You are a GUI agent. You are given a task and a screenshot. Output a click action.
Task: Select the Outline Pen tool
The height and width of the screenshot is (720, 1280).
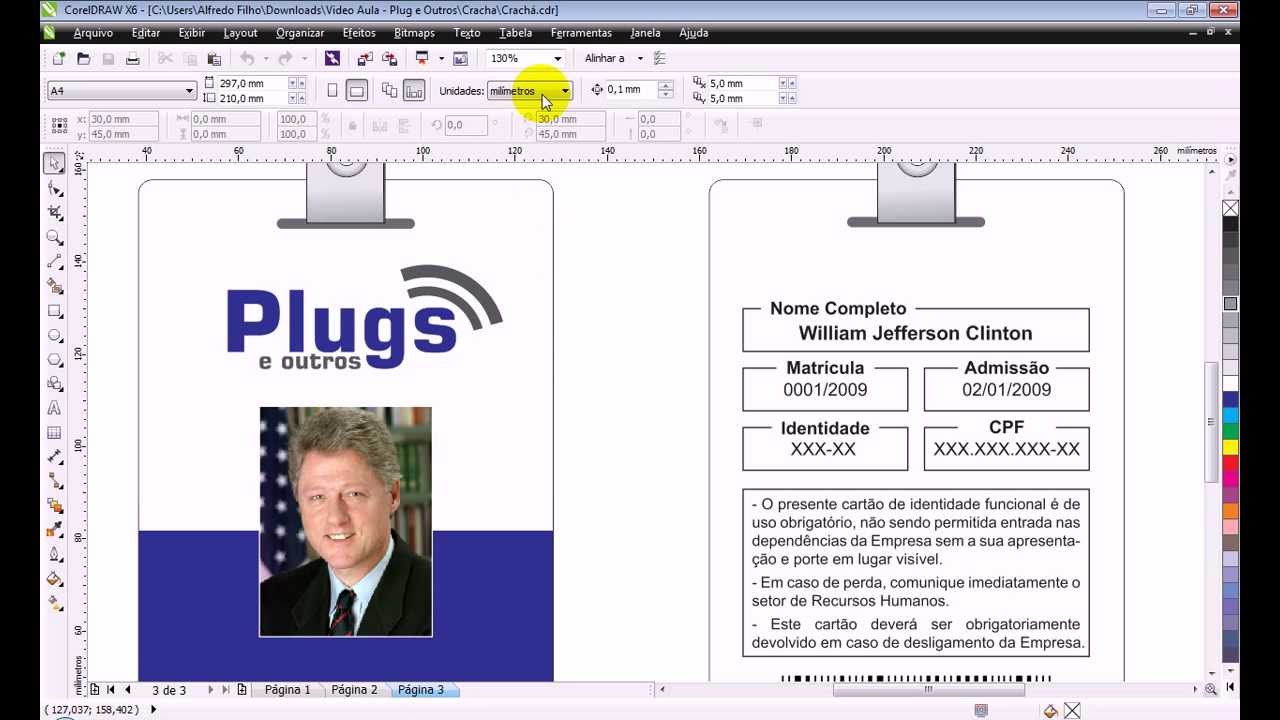coord(55,555)
